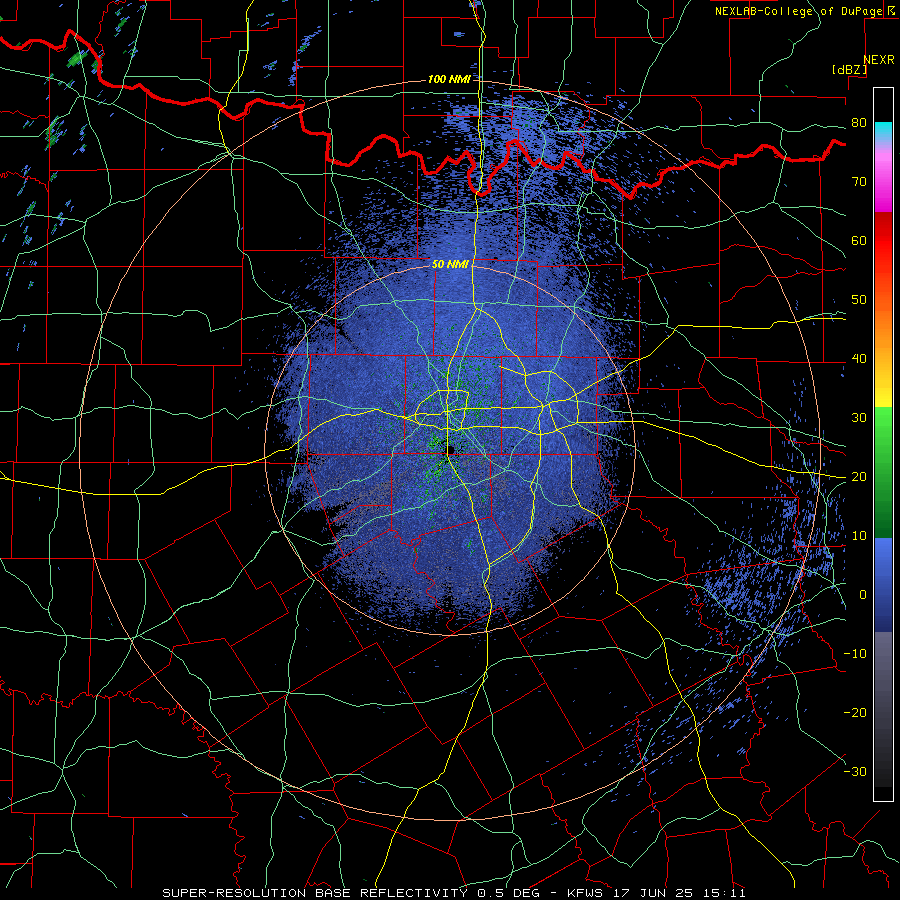Click the 20 value on dBZ scale
Viewport: 900px width, 900px height.
click(859, 476)
